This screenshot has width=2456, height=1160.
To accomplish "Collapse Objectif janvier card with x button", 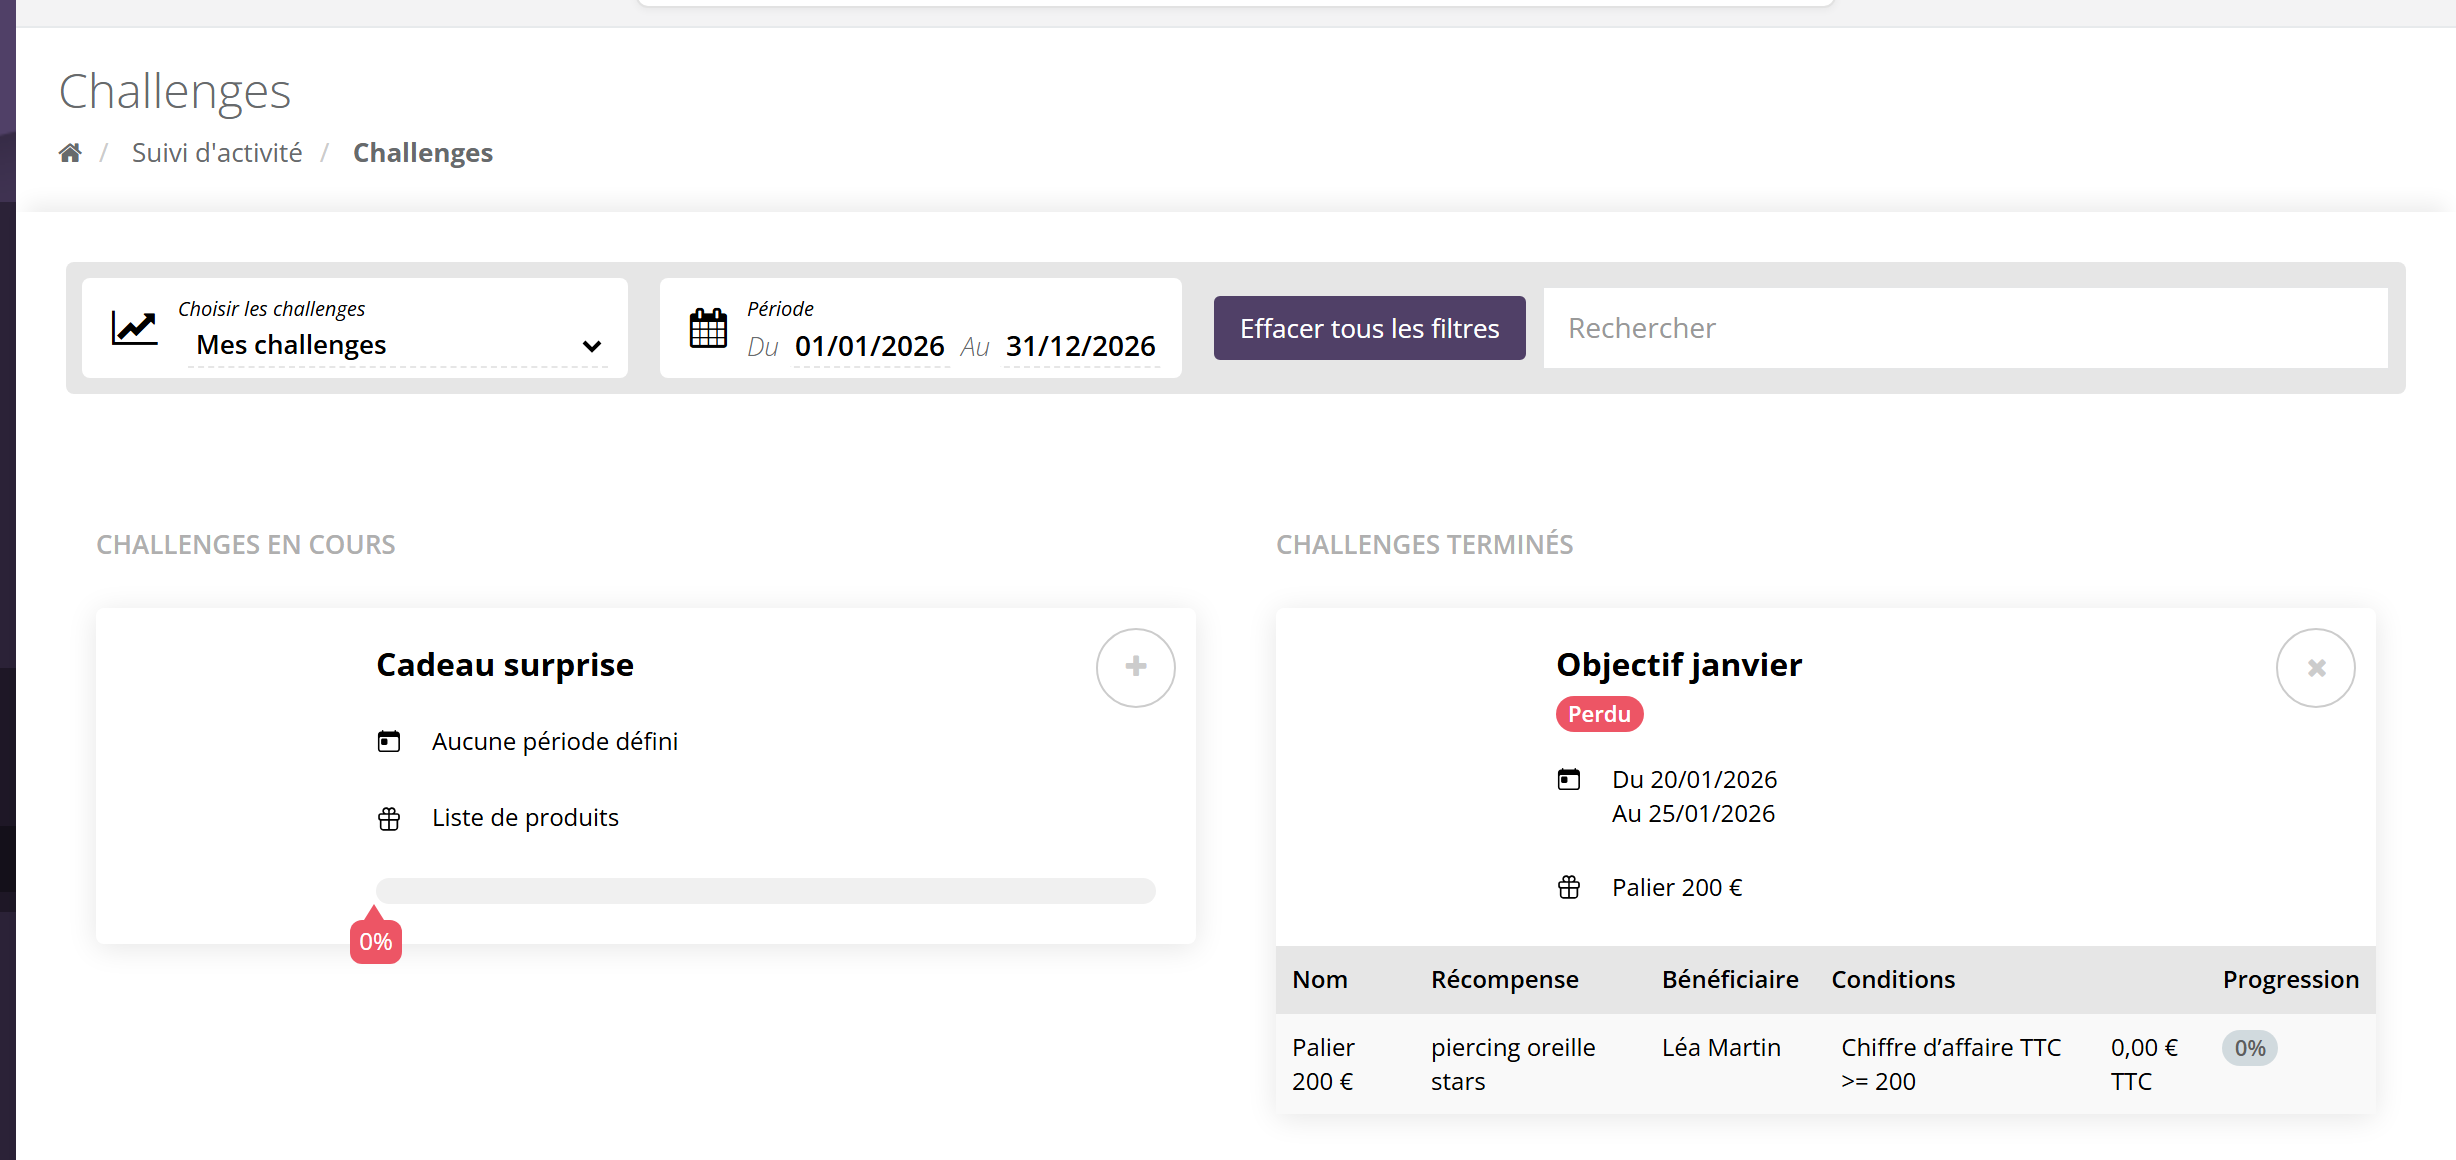I will click(x=2315, y=667).
